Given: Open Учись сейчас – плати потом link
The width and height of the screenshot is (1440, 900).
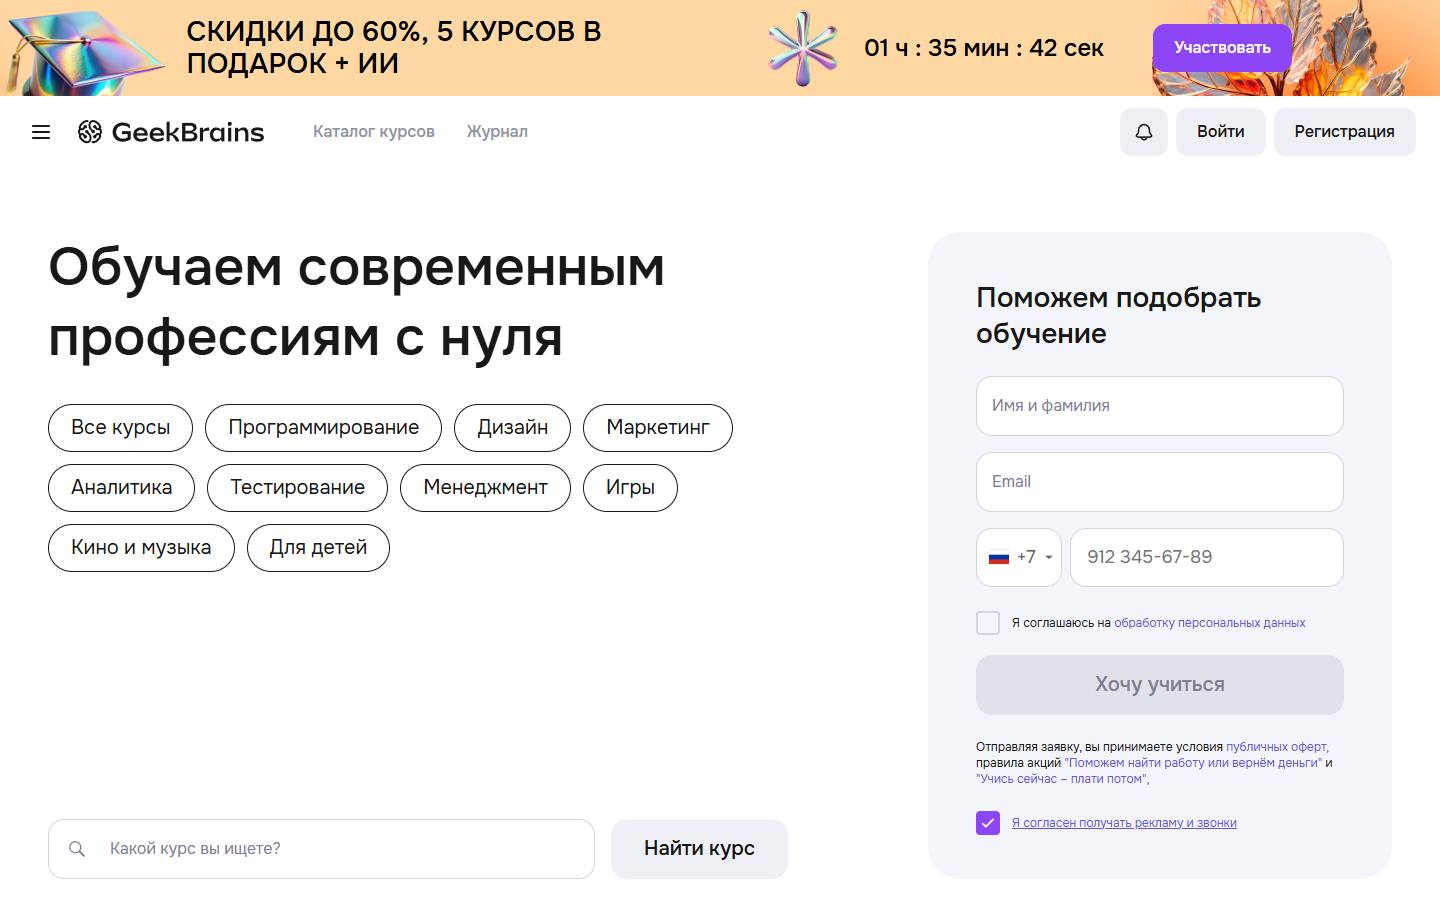Looking at the screenshot, I should click(x=1062, y=779).
